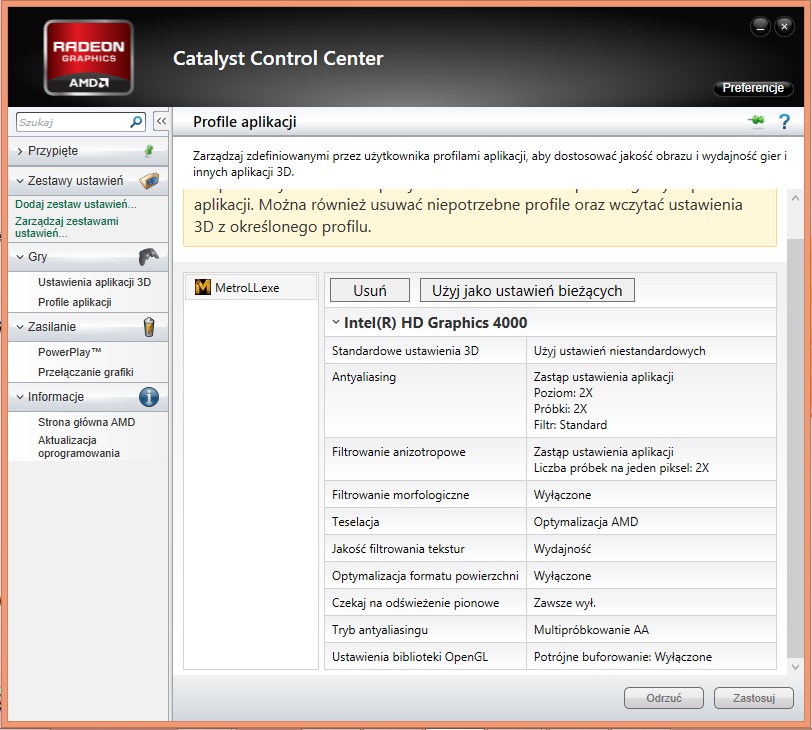Select Profile aplikacji in sidebar
The image size is (812, 730).
[x=75, y=302]
